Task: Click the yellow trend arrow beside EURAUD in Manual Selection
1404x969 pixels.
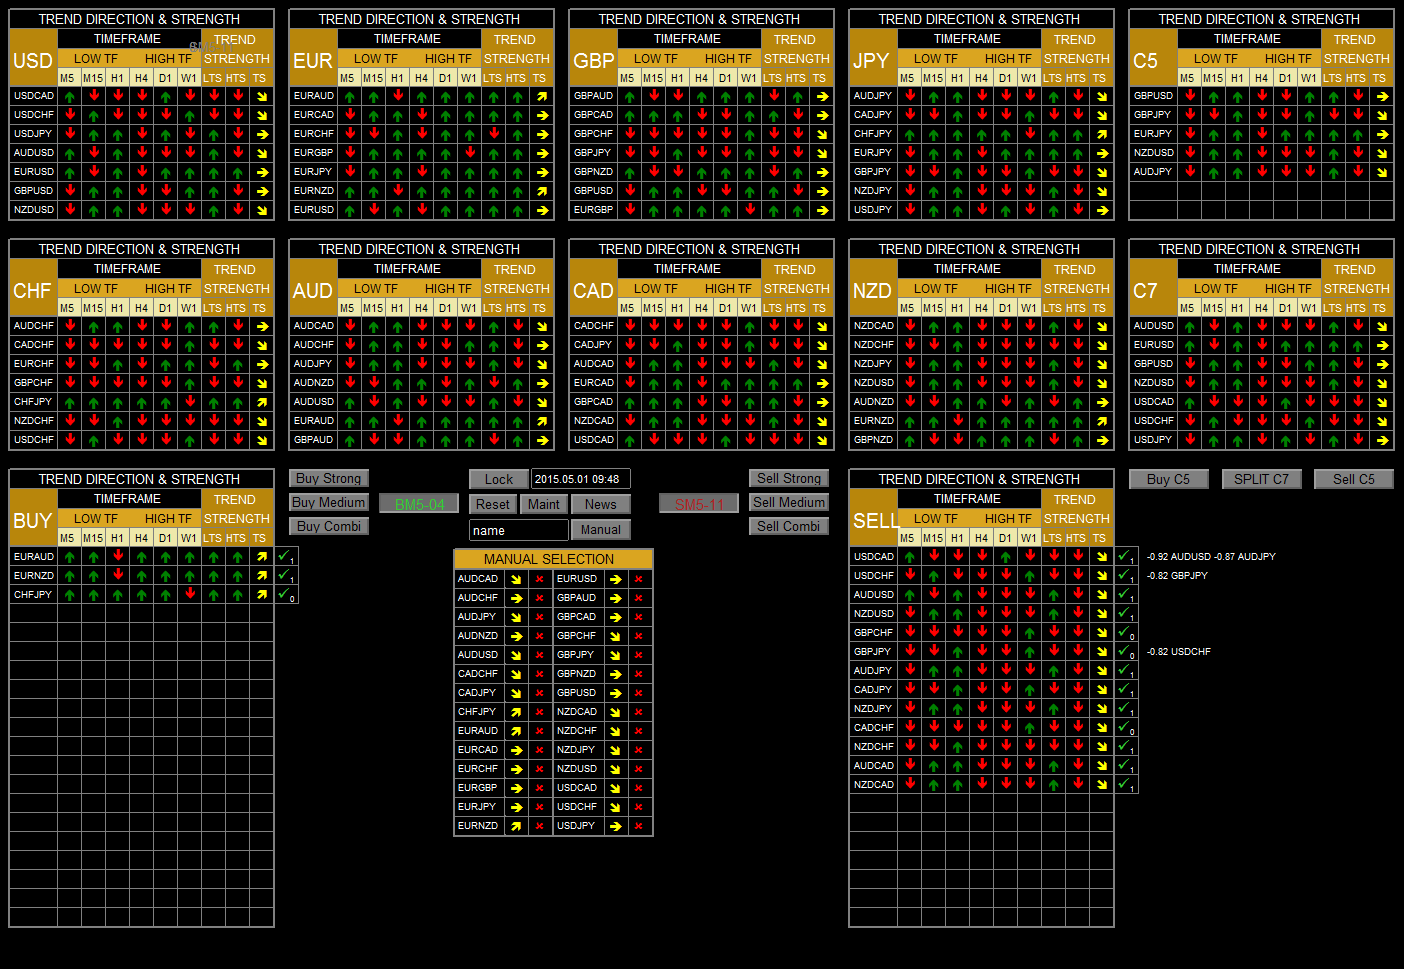Action: pyautogui.click(x=516, y=731)
